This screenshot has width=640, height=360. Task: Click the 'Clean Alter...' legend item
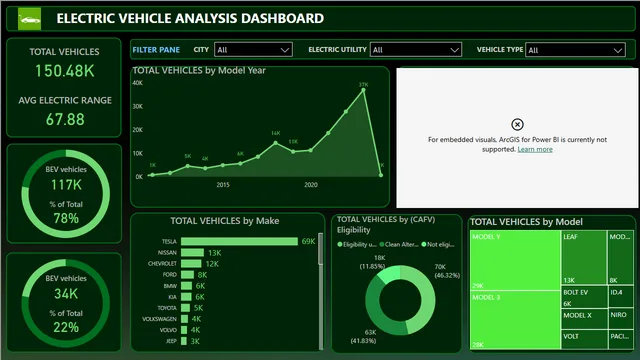pos(399,244)
